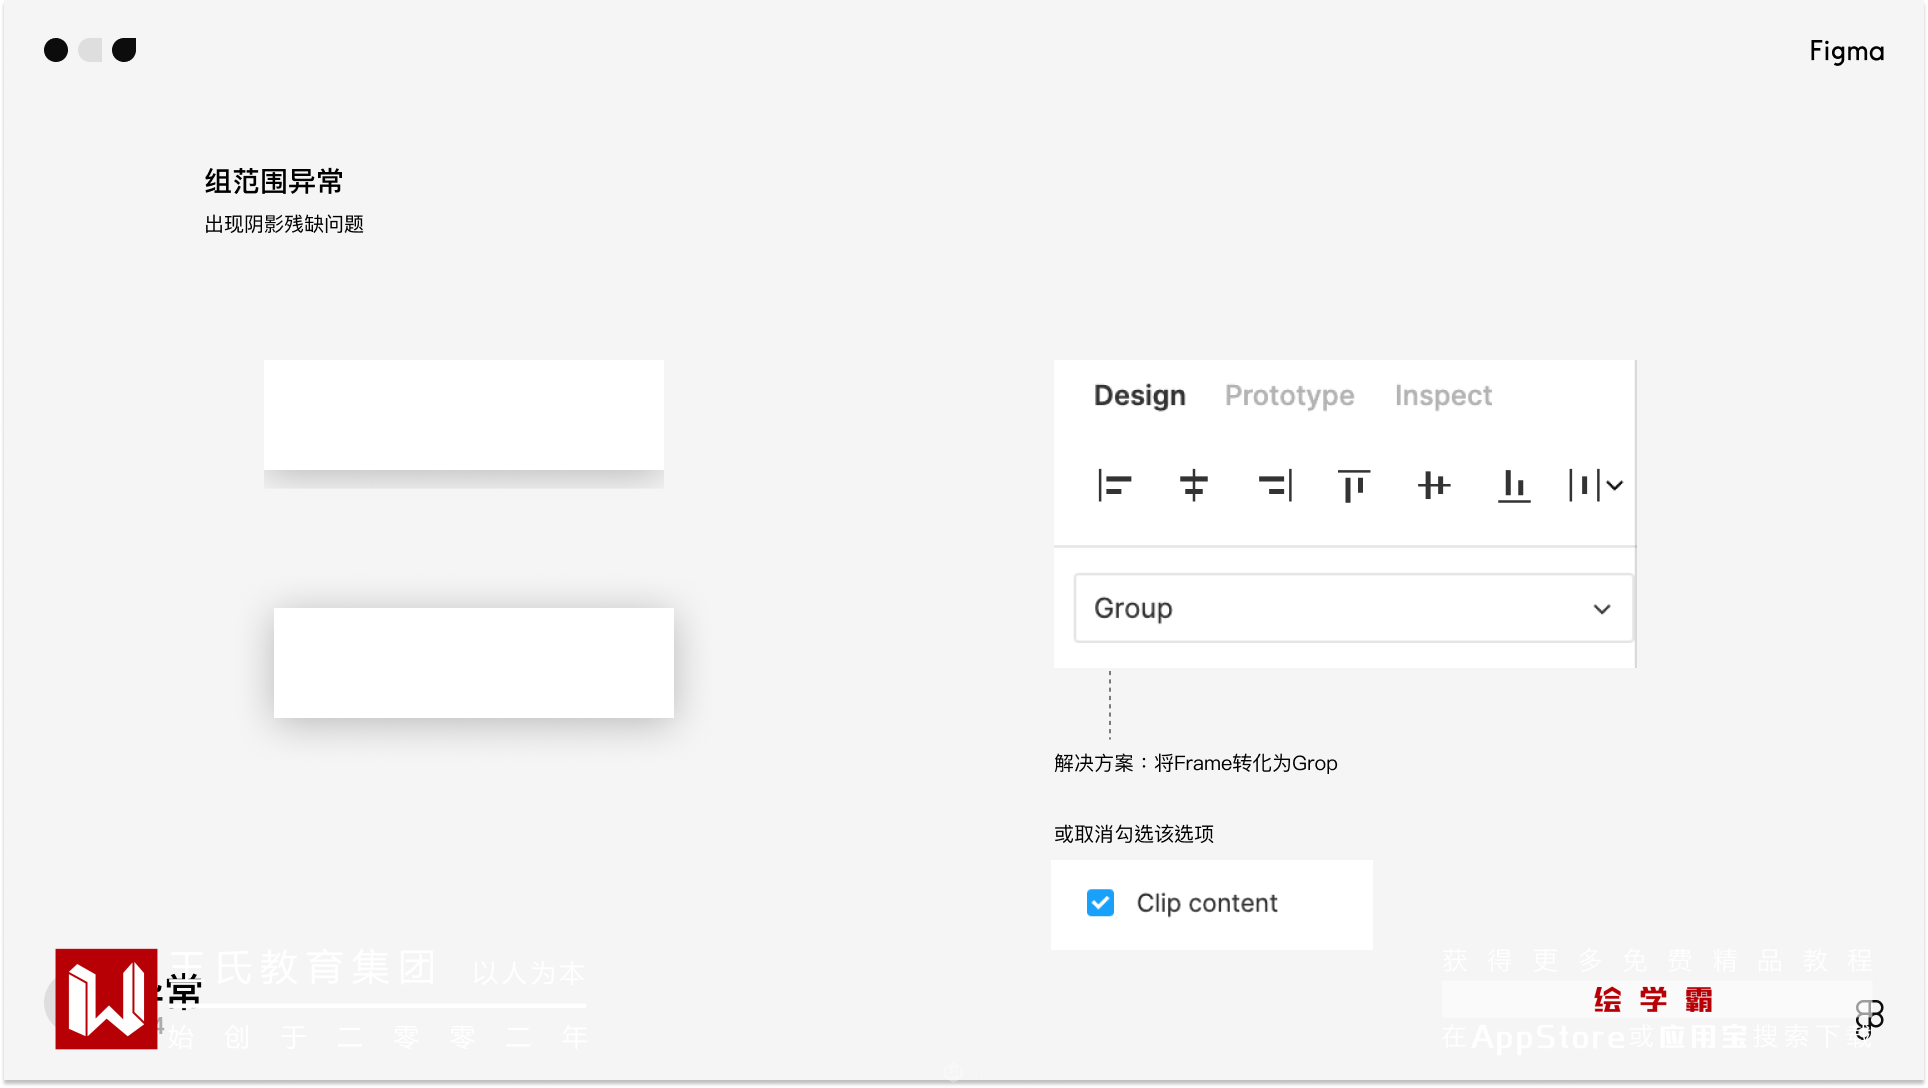This screenshot has width=1928, height=1088.
Task: Click the upper card with clipped shadow
Action: 463,416
